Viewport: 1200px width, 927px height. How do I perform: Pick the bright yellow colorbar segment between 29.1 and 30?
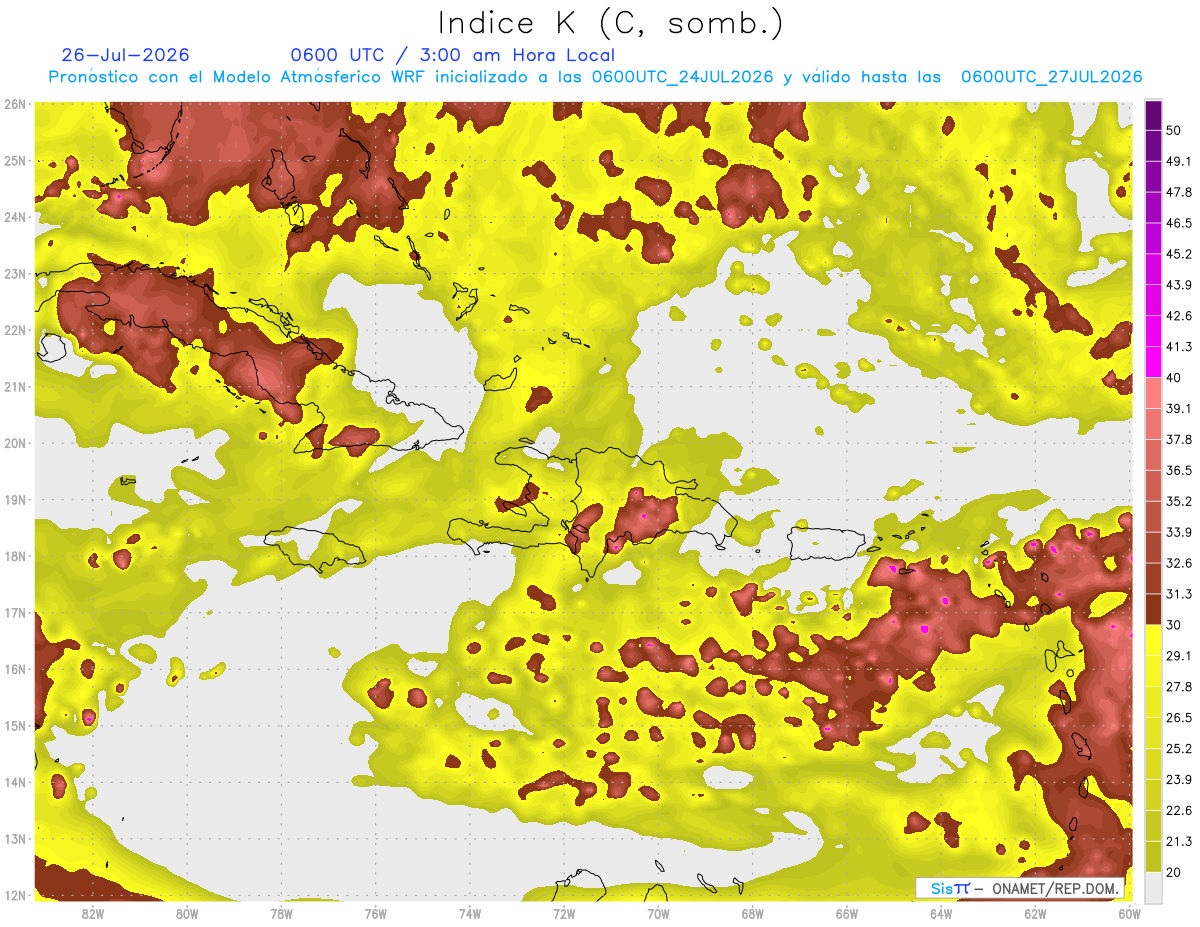pos(1154,640)
